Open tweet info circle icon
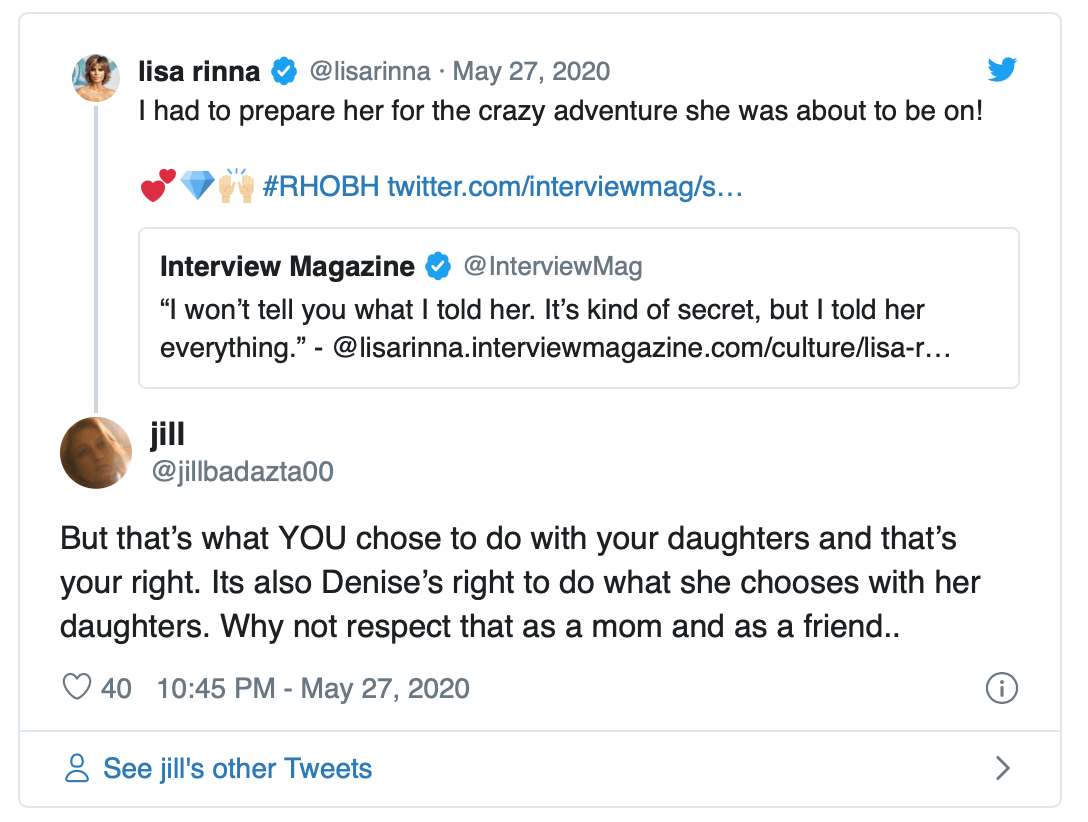This screenshot has height=822, width=1088. tap(1001, 688)
